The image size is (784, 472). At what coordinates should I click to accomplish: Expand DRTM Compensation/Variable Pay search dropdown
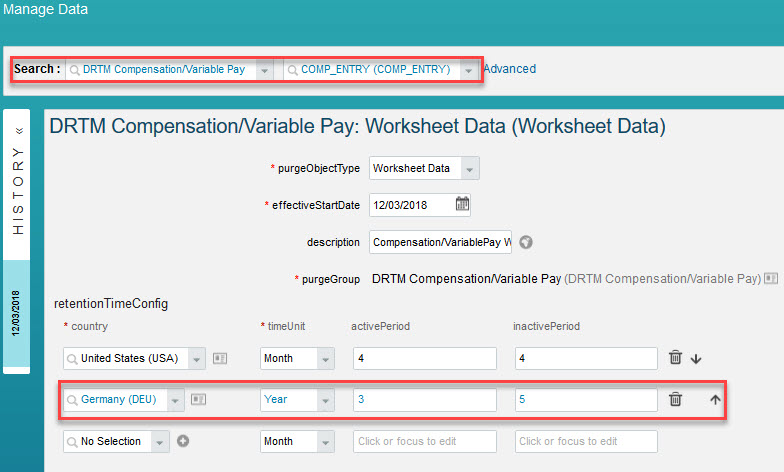(264, 70)
